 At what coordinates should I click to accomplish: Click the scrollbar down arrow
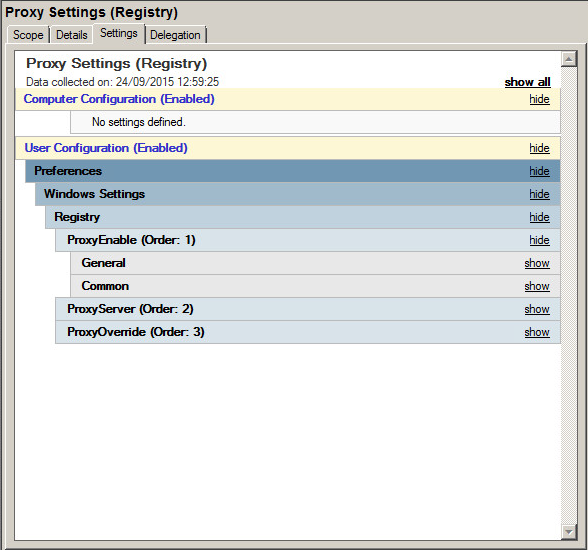click(569, 532)
